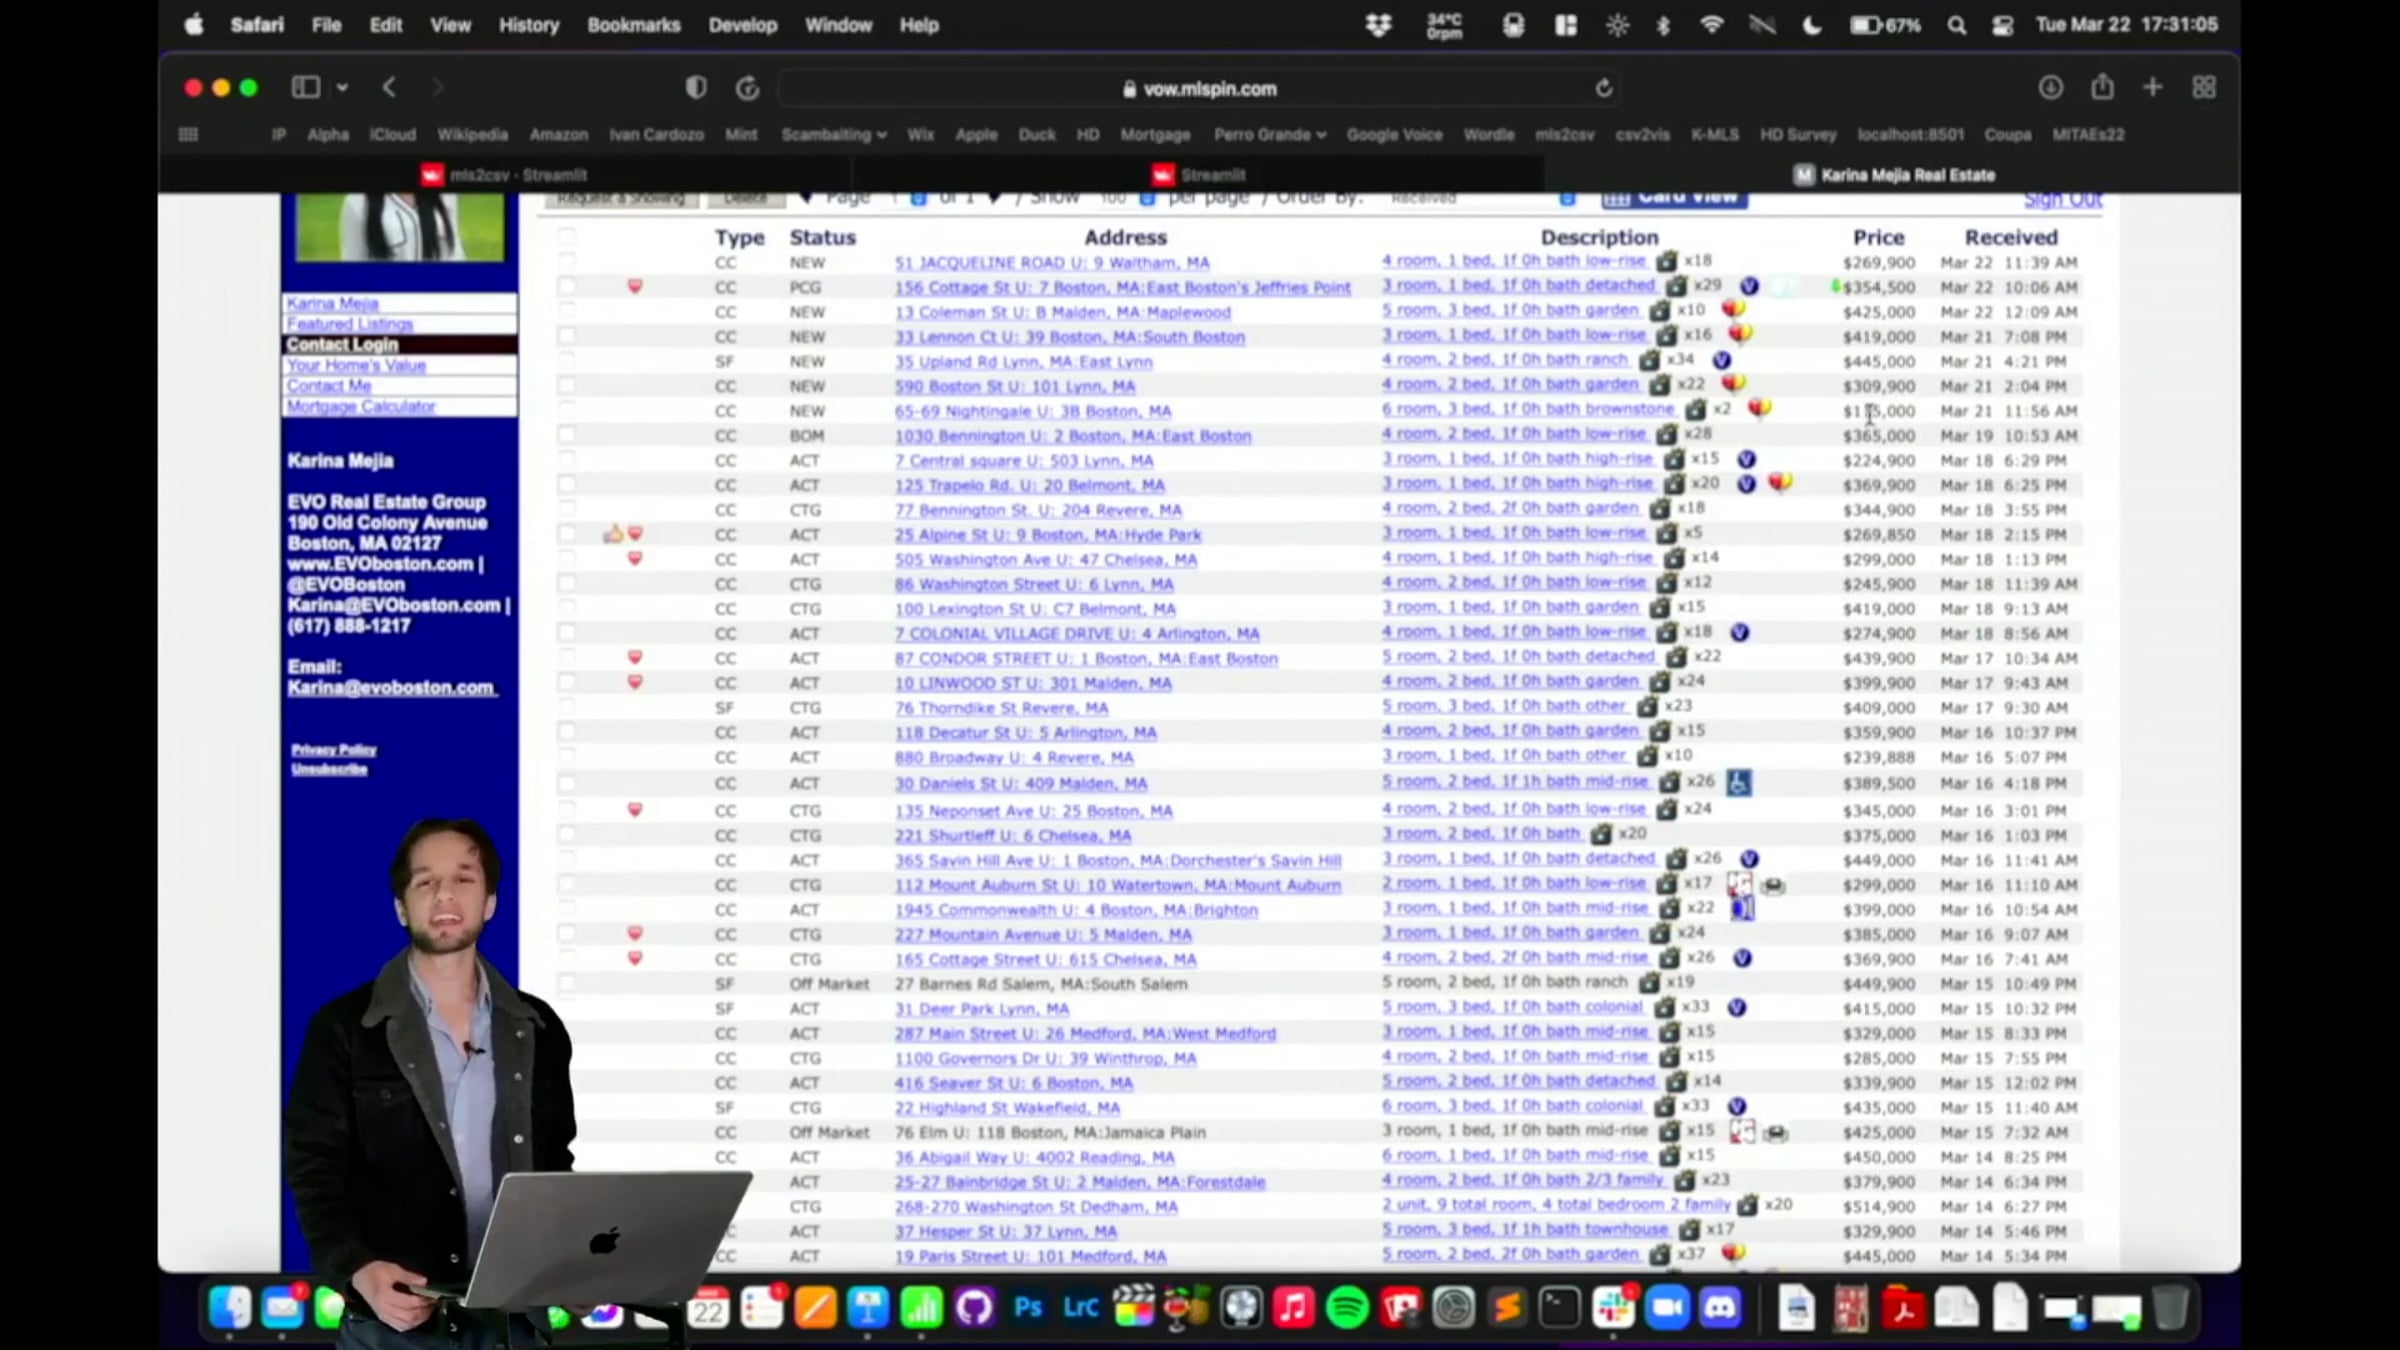Go back to the previous page in Safari
This screenshot has height=1350, width=2400.
390,88
